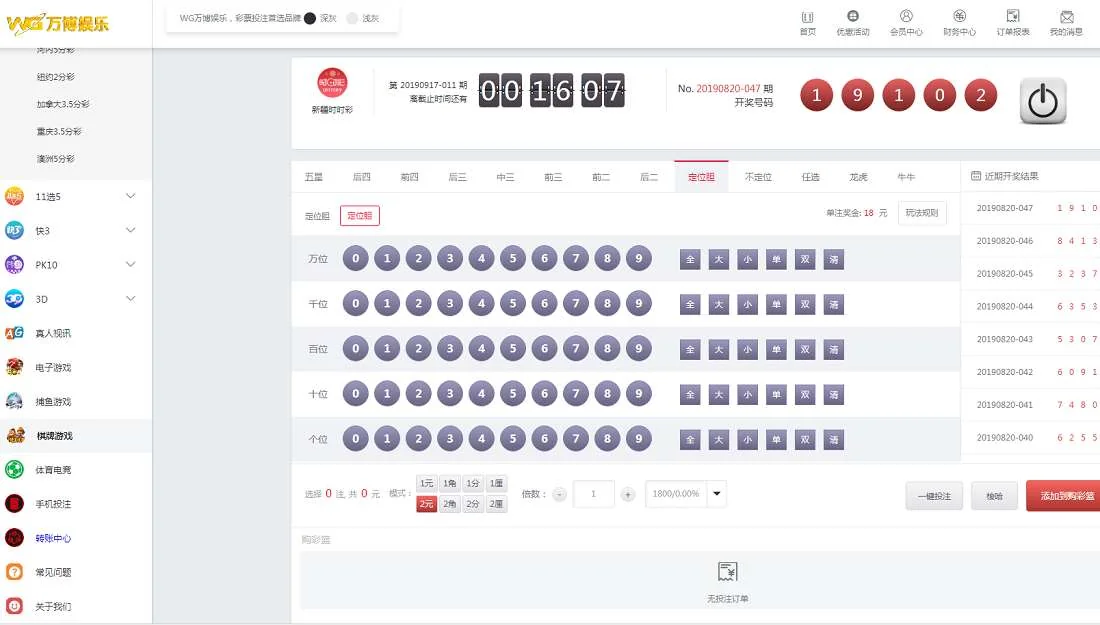Increase multiplier with the plus button
The height and width of the screenshot is (625, 1100).
pyautogui.click(x=628, y=494)
